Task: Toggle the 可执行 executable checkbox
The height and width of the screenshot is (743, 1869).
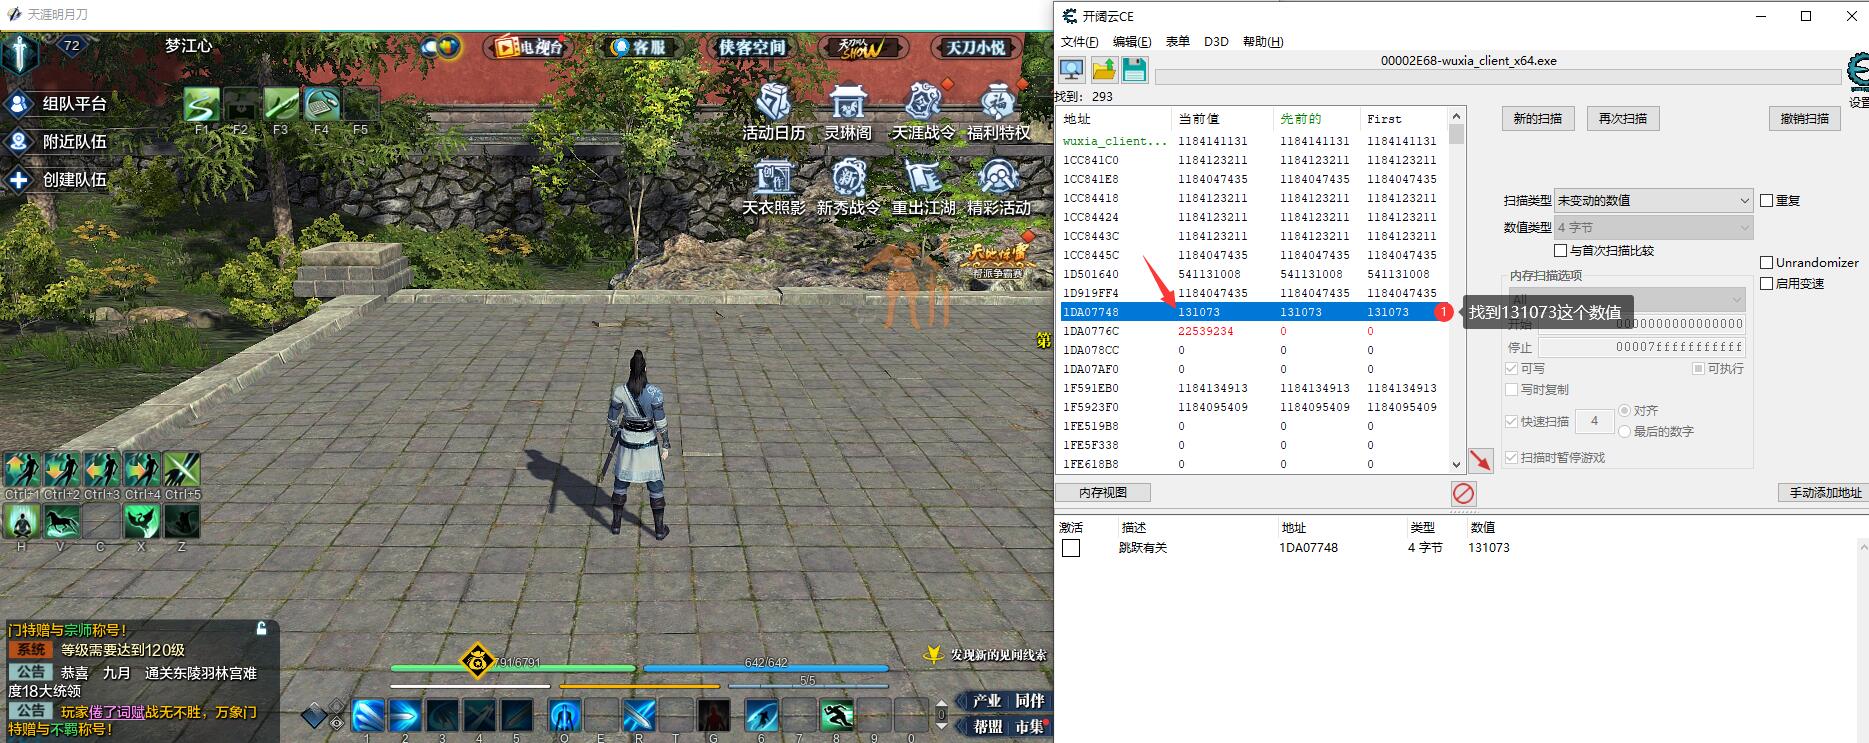Action: click(1698, 369)
